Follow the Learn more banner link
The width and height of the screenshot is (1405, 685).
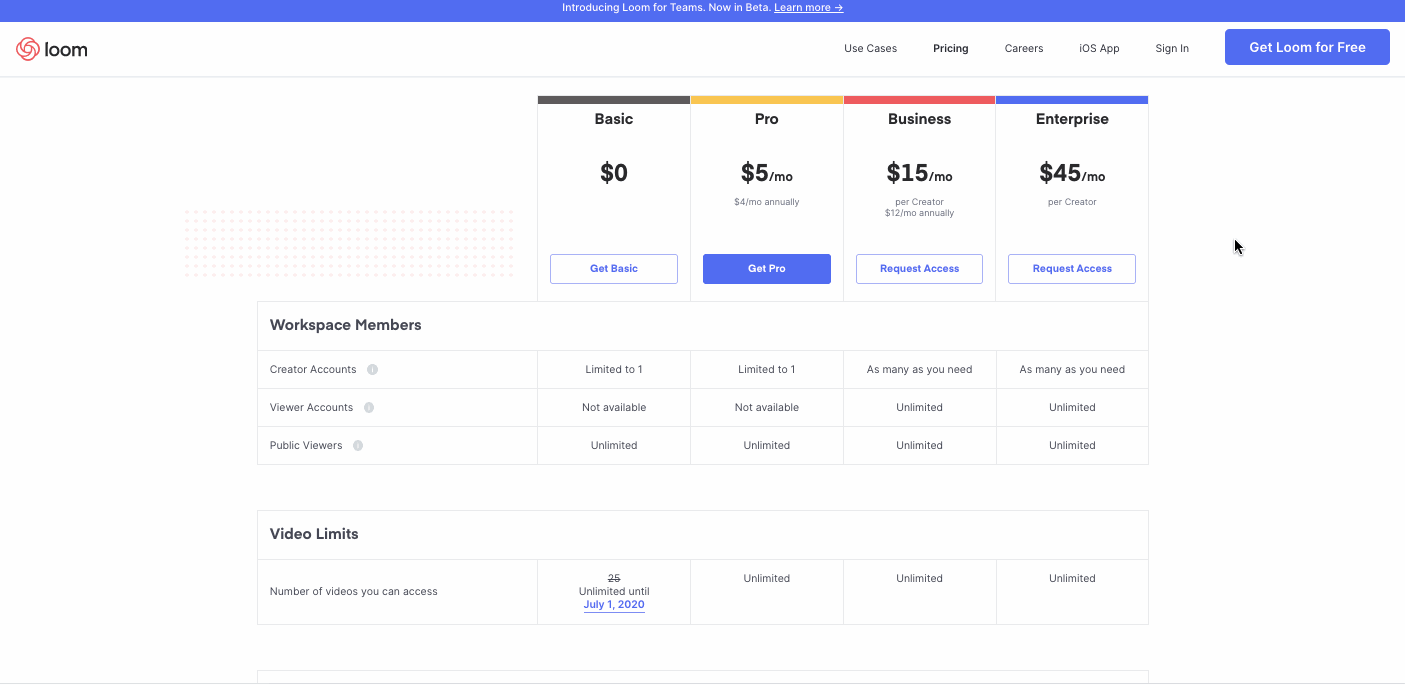808,8
